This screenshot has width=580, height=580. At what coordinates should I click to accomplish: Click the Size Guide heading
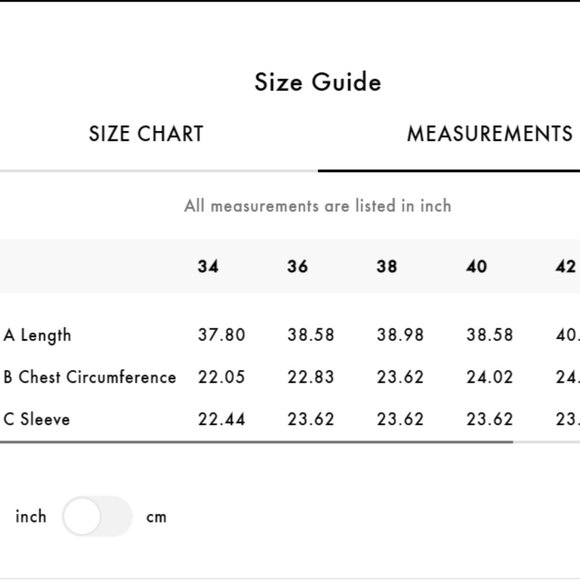pyautogui.click(x=318, y=82)
